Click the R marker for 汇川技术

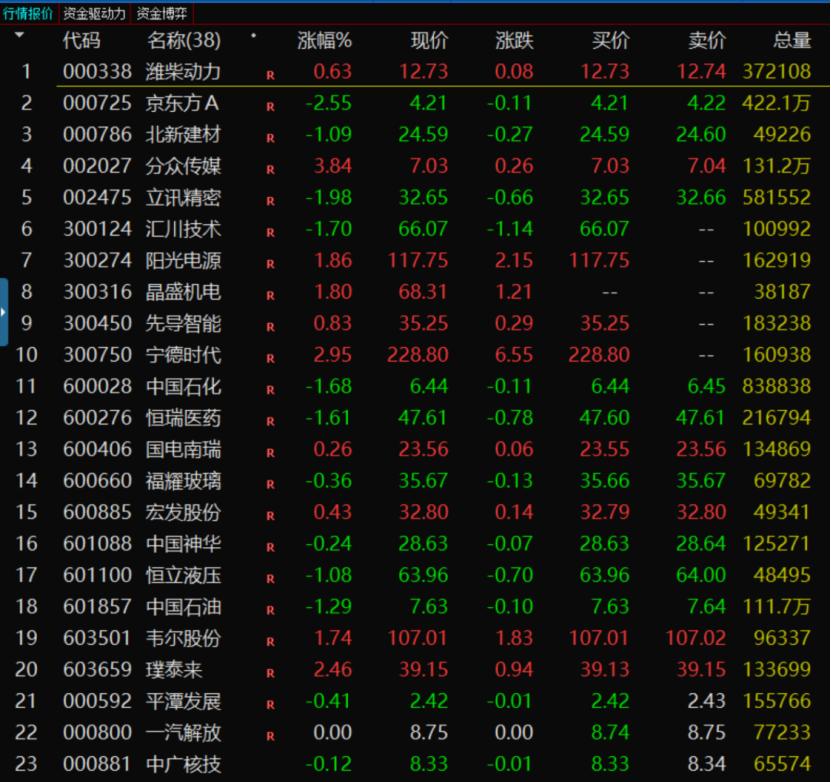point(270,233)
